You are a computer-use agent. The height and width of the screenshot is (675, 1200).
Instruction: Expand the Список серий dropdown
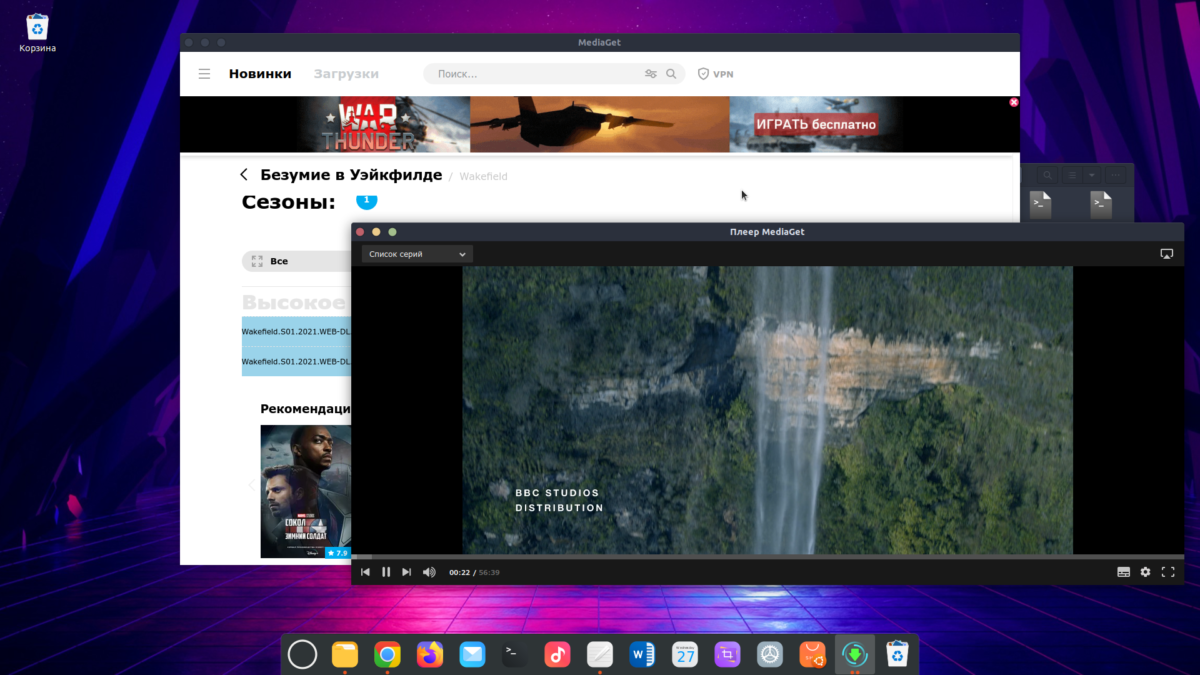[417, 254]
